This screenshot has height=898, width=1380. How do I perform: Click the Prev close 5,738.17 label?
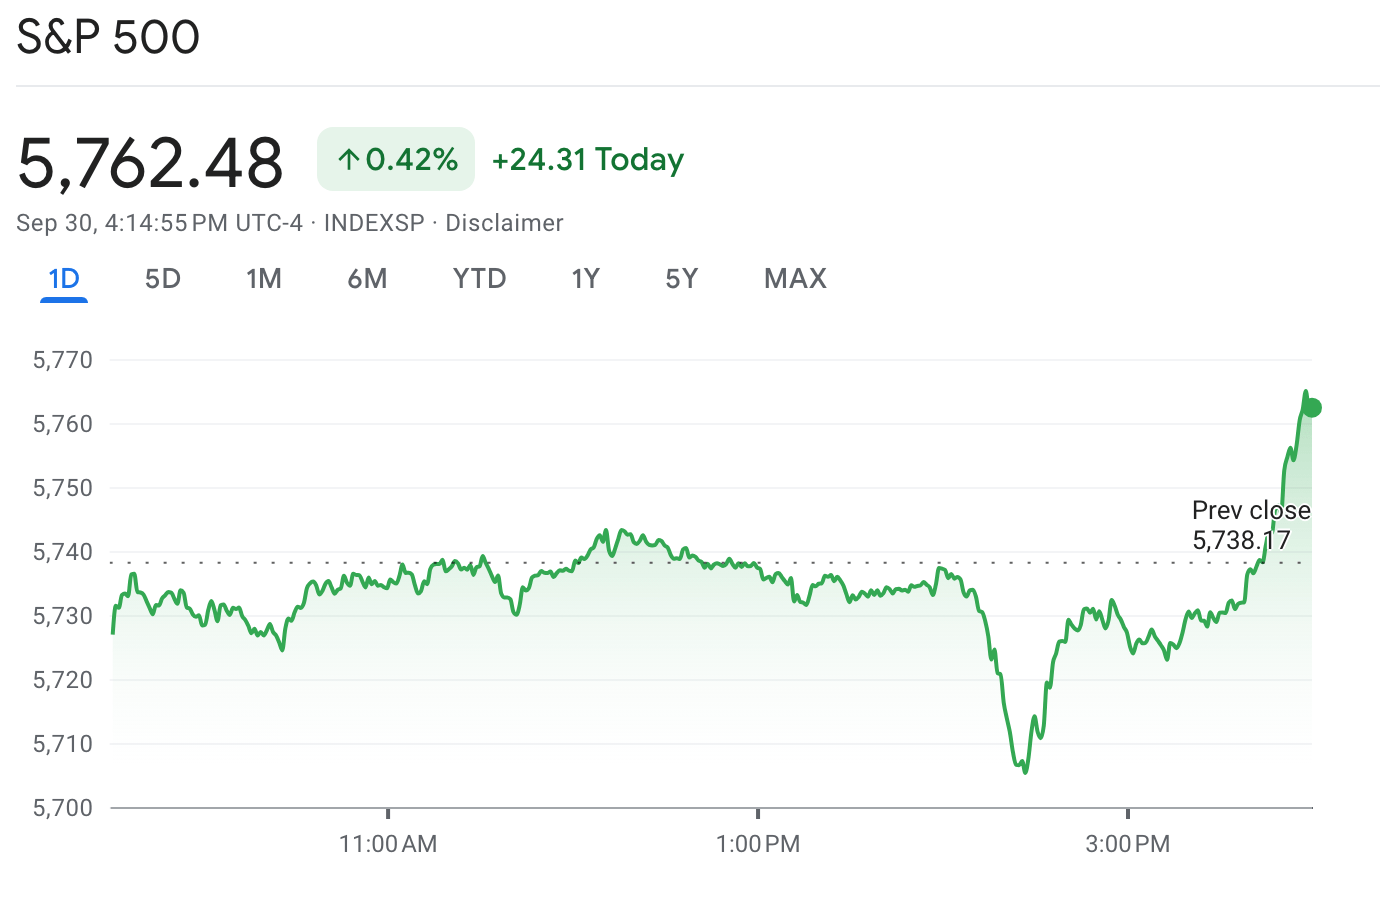point(1250,525)
